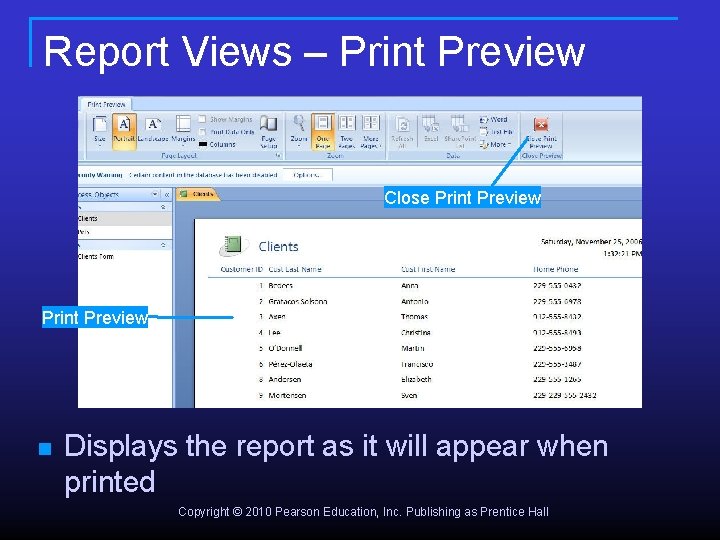Click last name O'Donnell in report
720x540 pixels.
point(285,348)
